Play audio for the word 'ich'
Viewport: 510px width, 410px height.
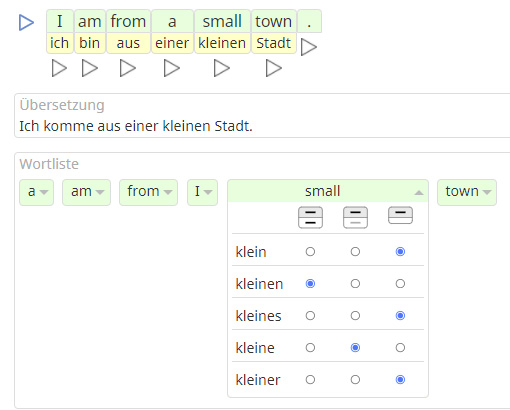(x=59, y=68)
